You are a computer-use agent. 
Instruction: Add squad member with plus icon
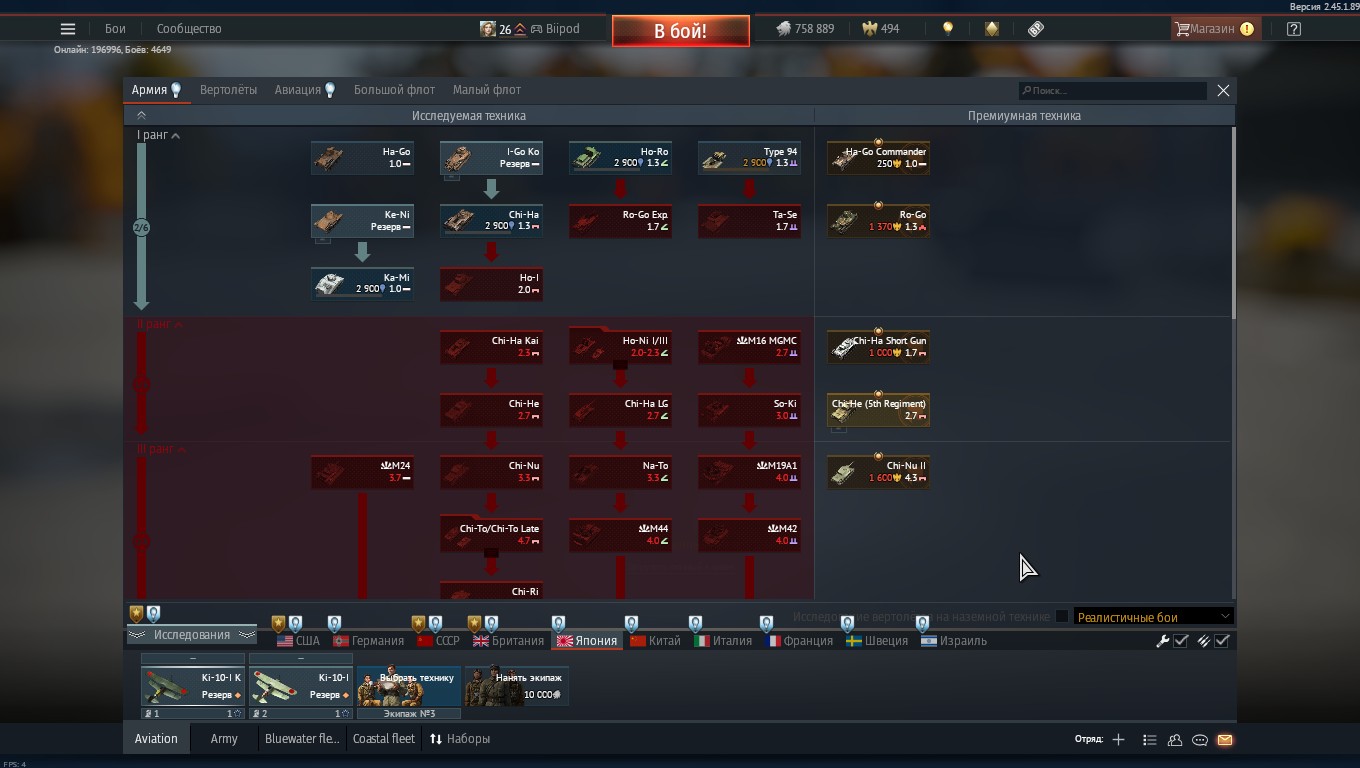pyautogui.click(x=1118, y=740)
